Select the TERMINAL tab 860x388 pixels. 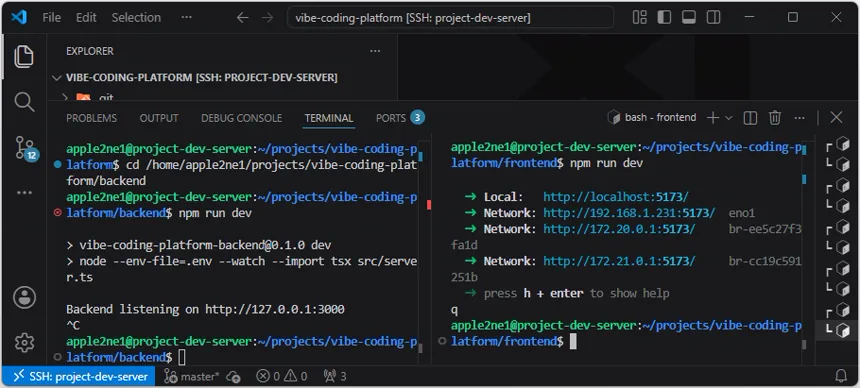click(x=329, y=118)
